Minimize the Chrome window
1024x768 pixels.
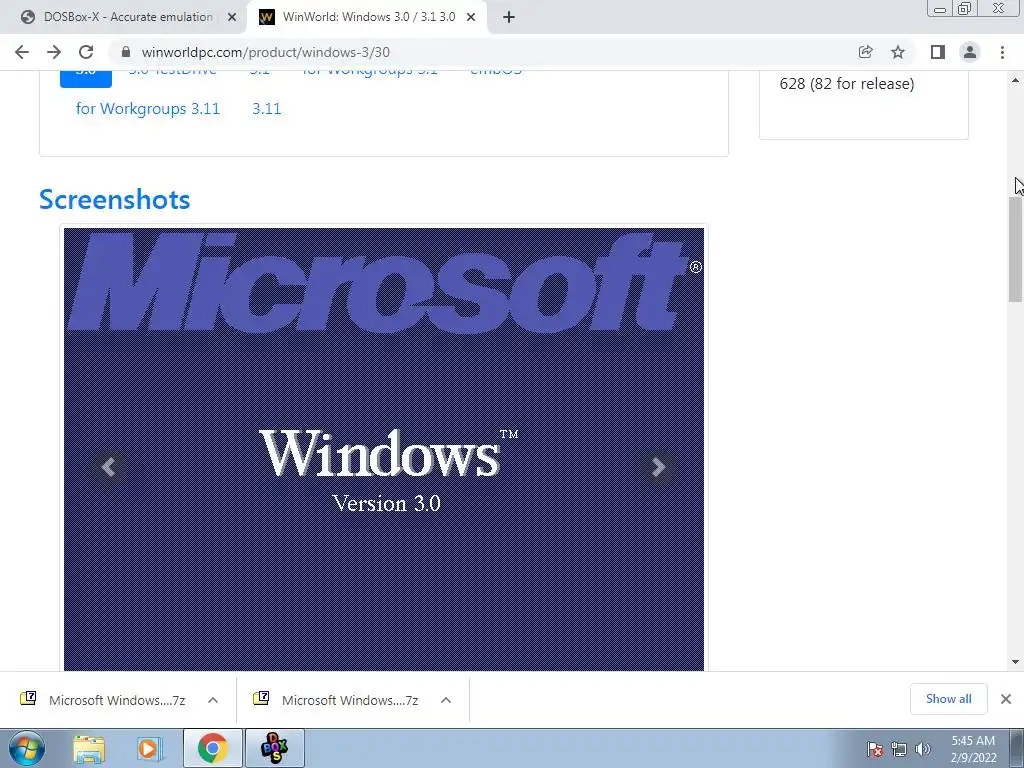940,9
